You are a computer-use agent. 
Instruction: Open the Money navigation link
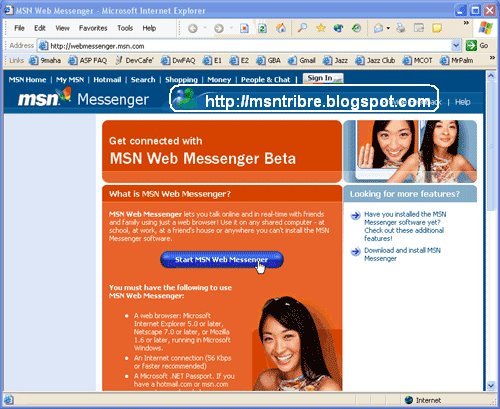pos(219,80)
